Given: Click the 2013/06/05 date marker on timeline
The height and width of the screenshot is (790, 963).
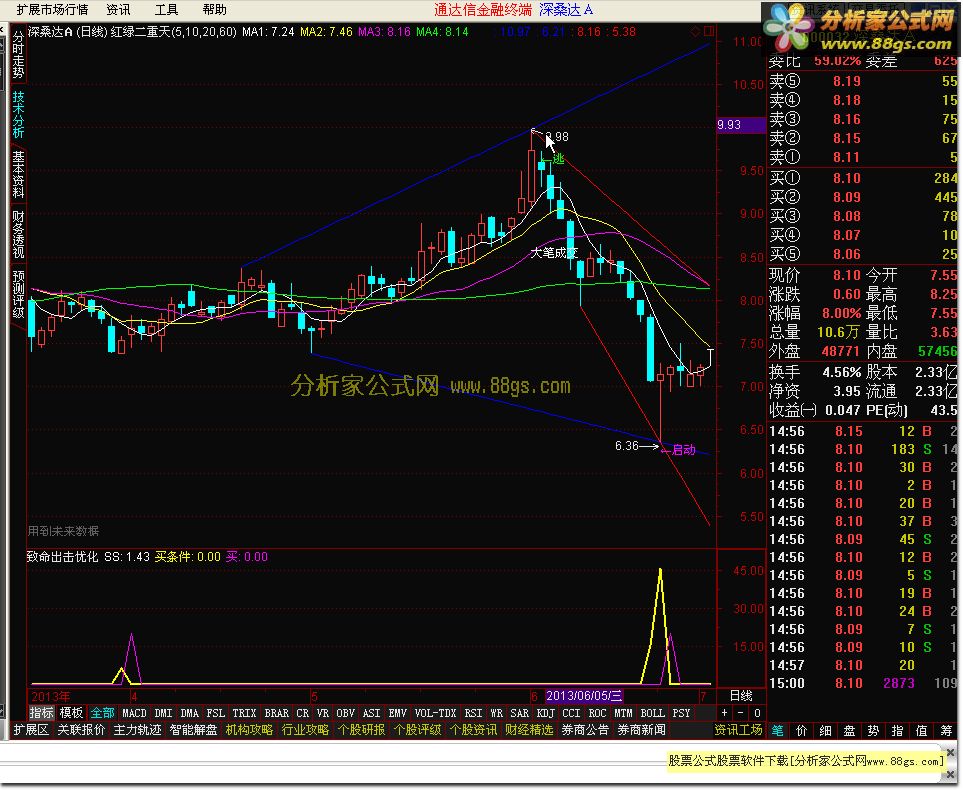Looking at the screenshot, I should [x=584, y=695].
